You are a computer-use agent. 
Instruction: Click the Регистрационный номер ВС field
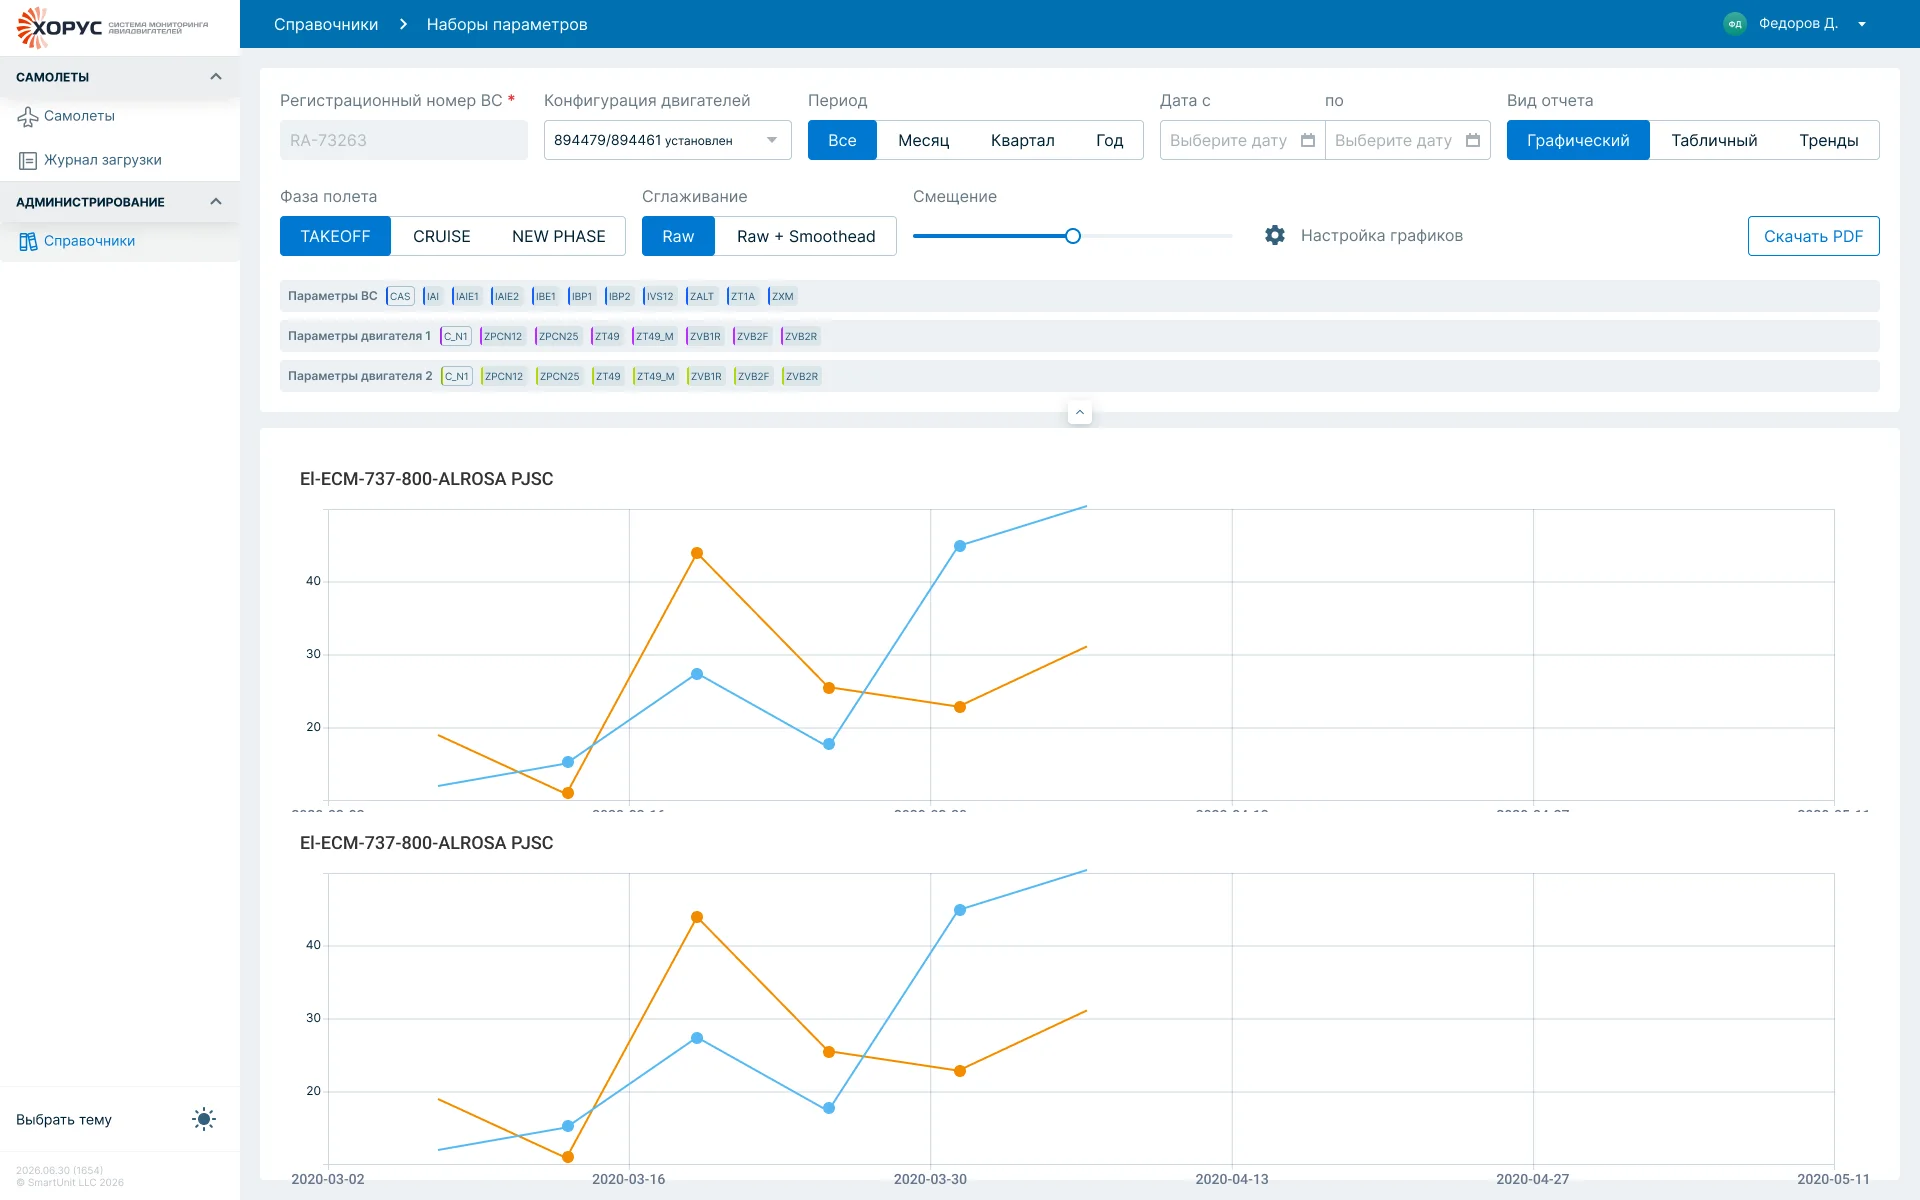coord(404,140)
